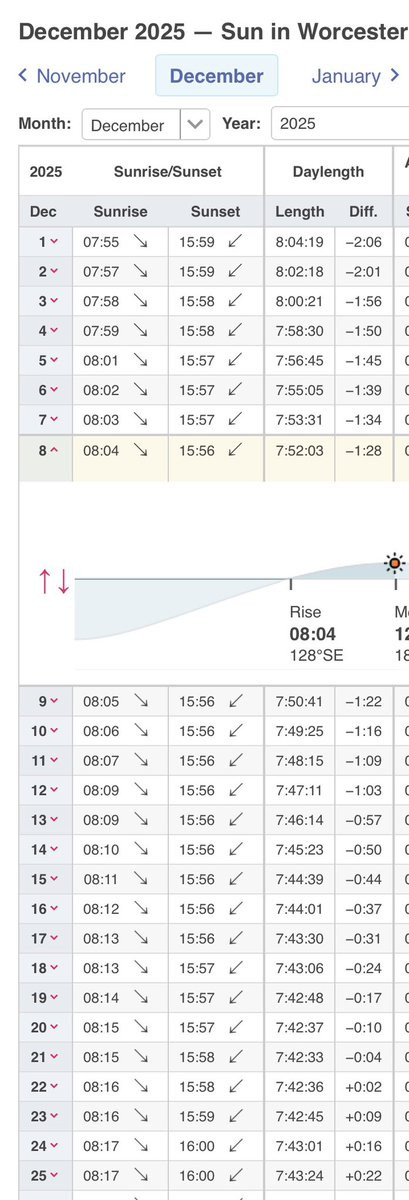The image size is (409, 1200).
Task: Expand details for Dec 21
Action: [x=46, y=1057]
